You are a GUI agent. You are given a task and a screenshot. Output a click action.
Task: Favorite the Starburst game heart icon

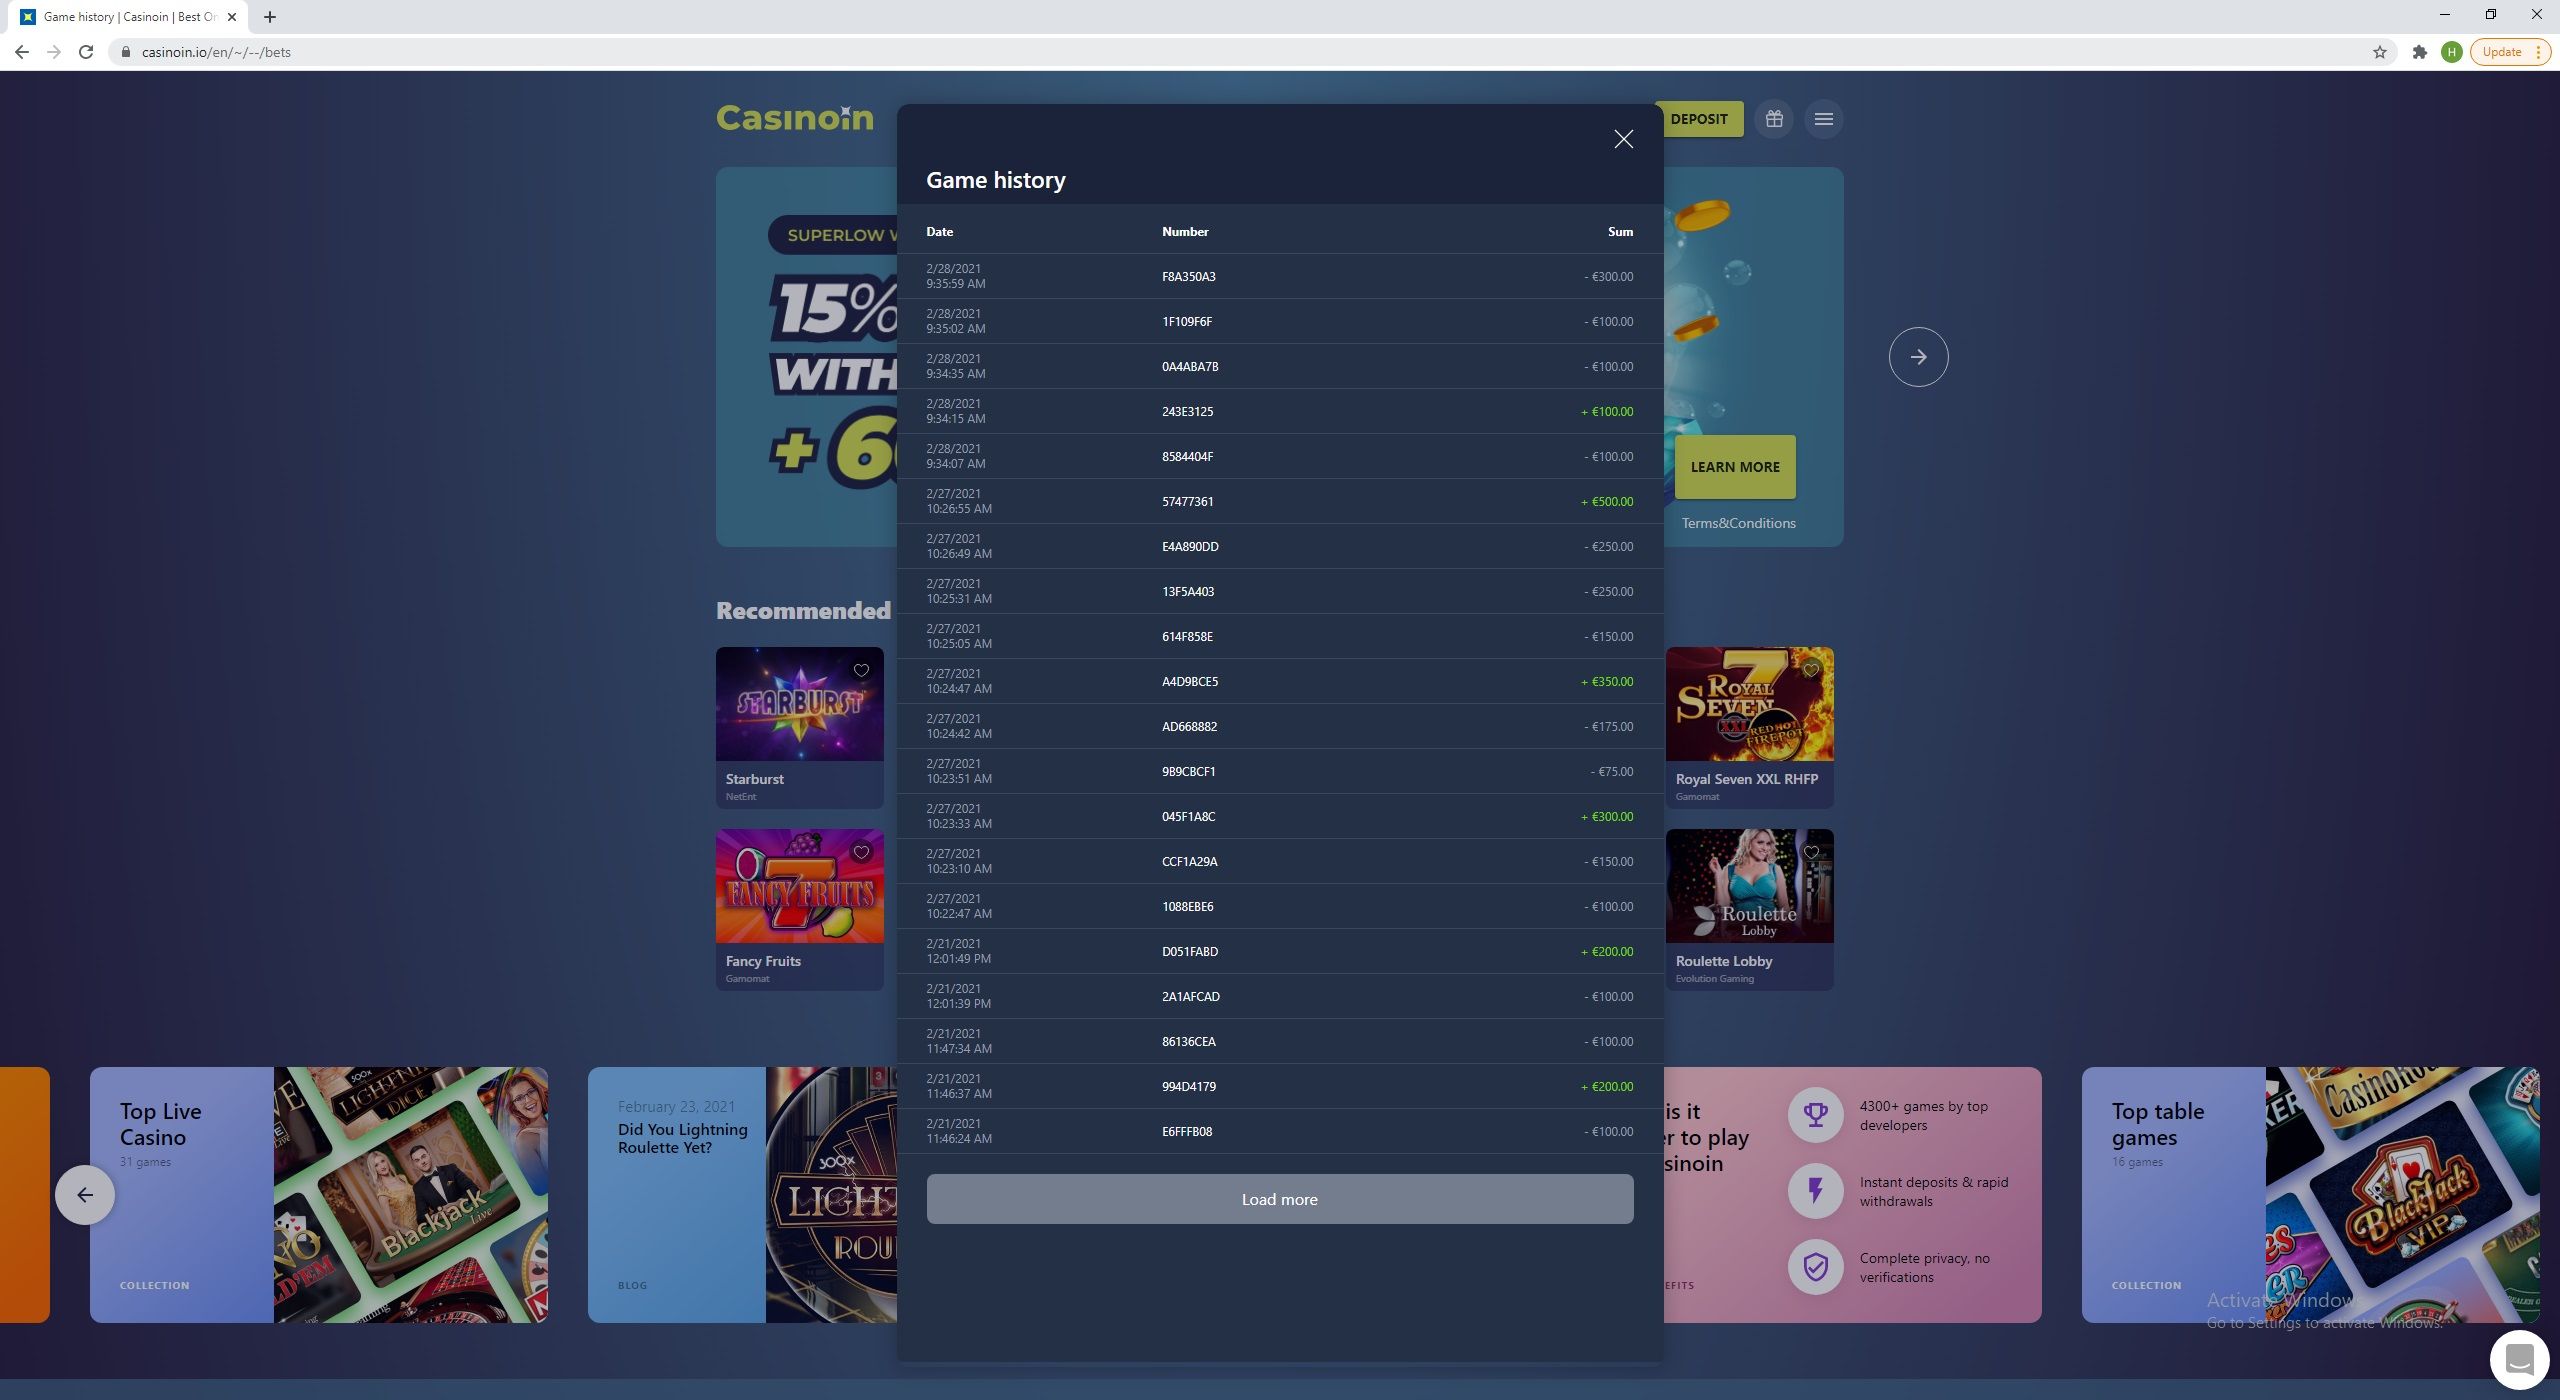861,671
